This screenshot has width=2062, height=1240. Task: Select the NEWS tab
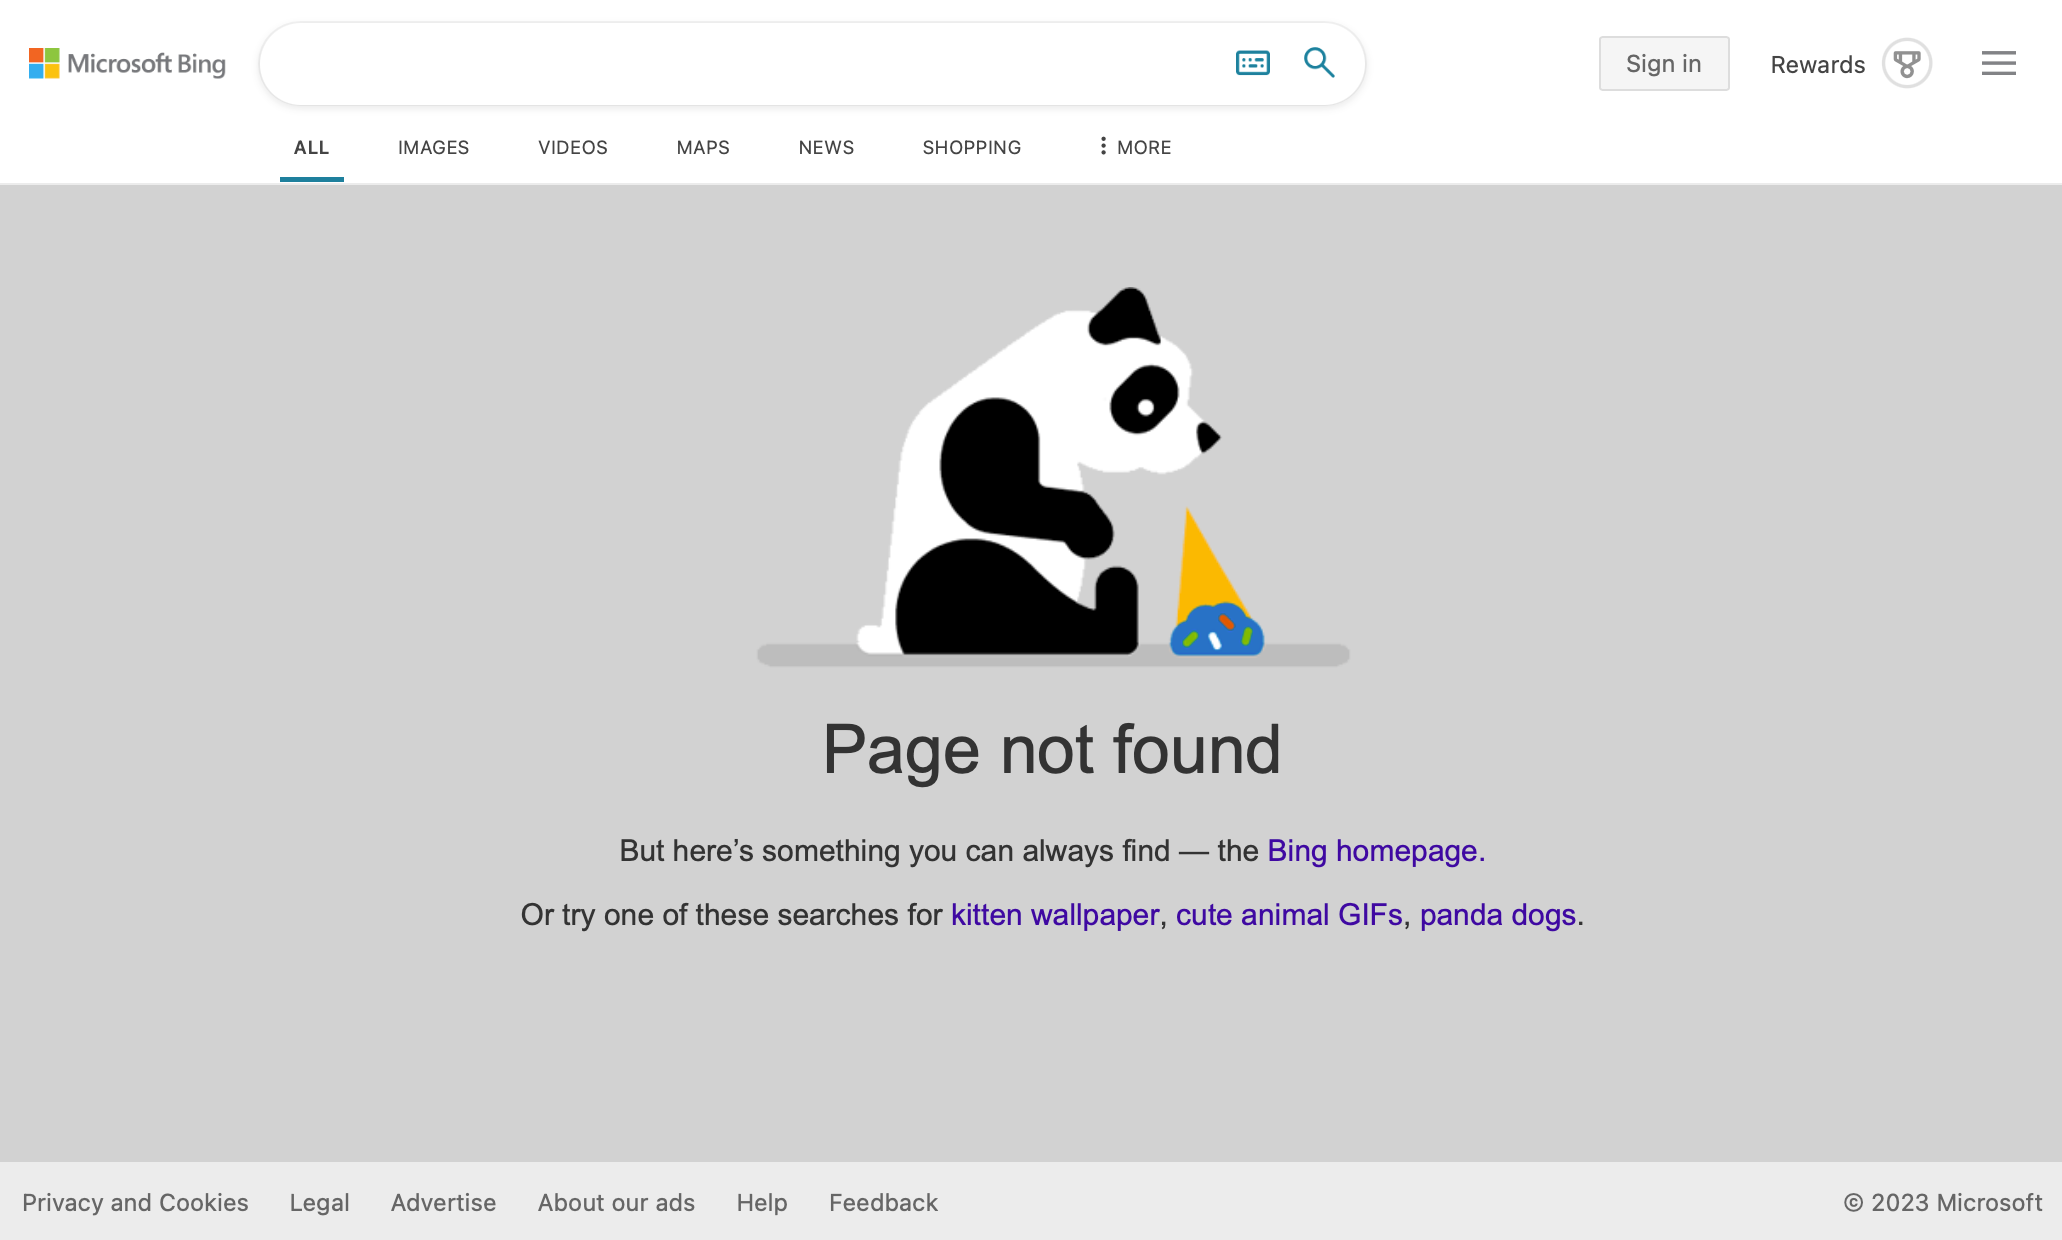pos(826,147)
